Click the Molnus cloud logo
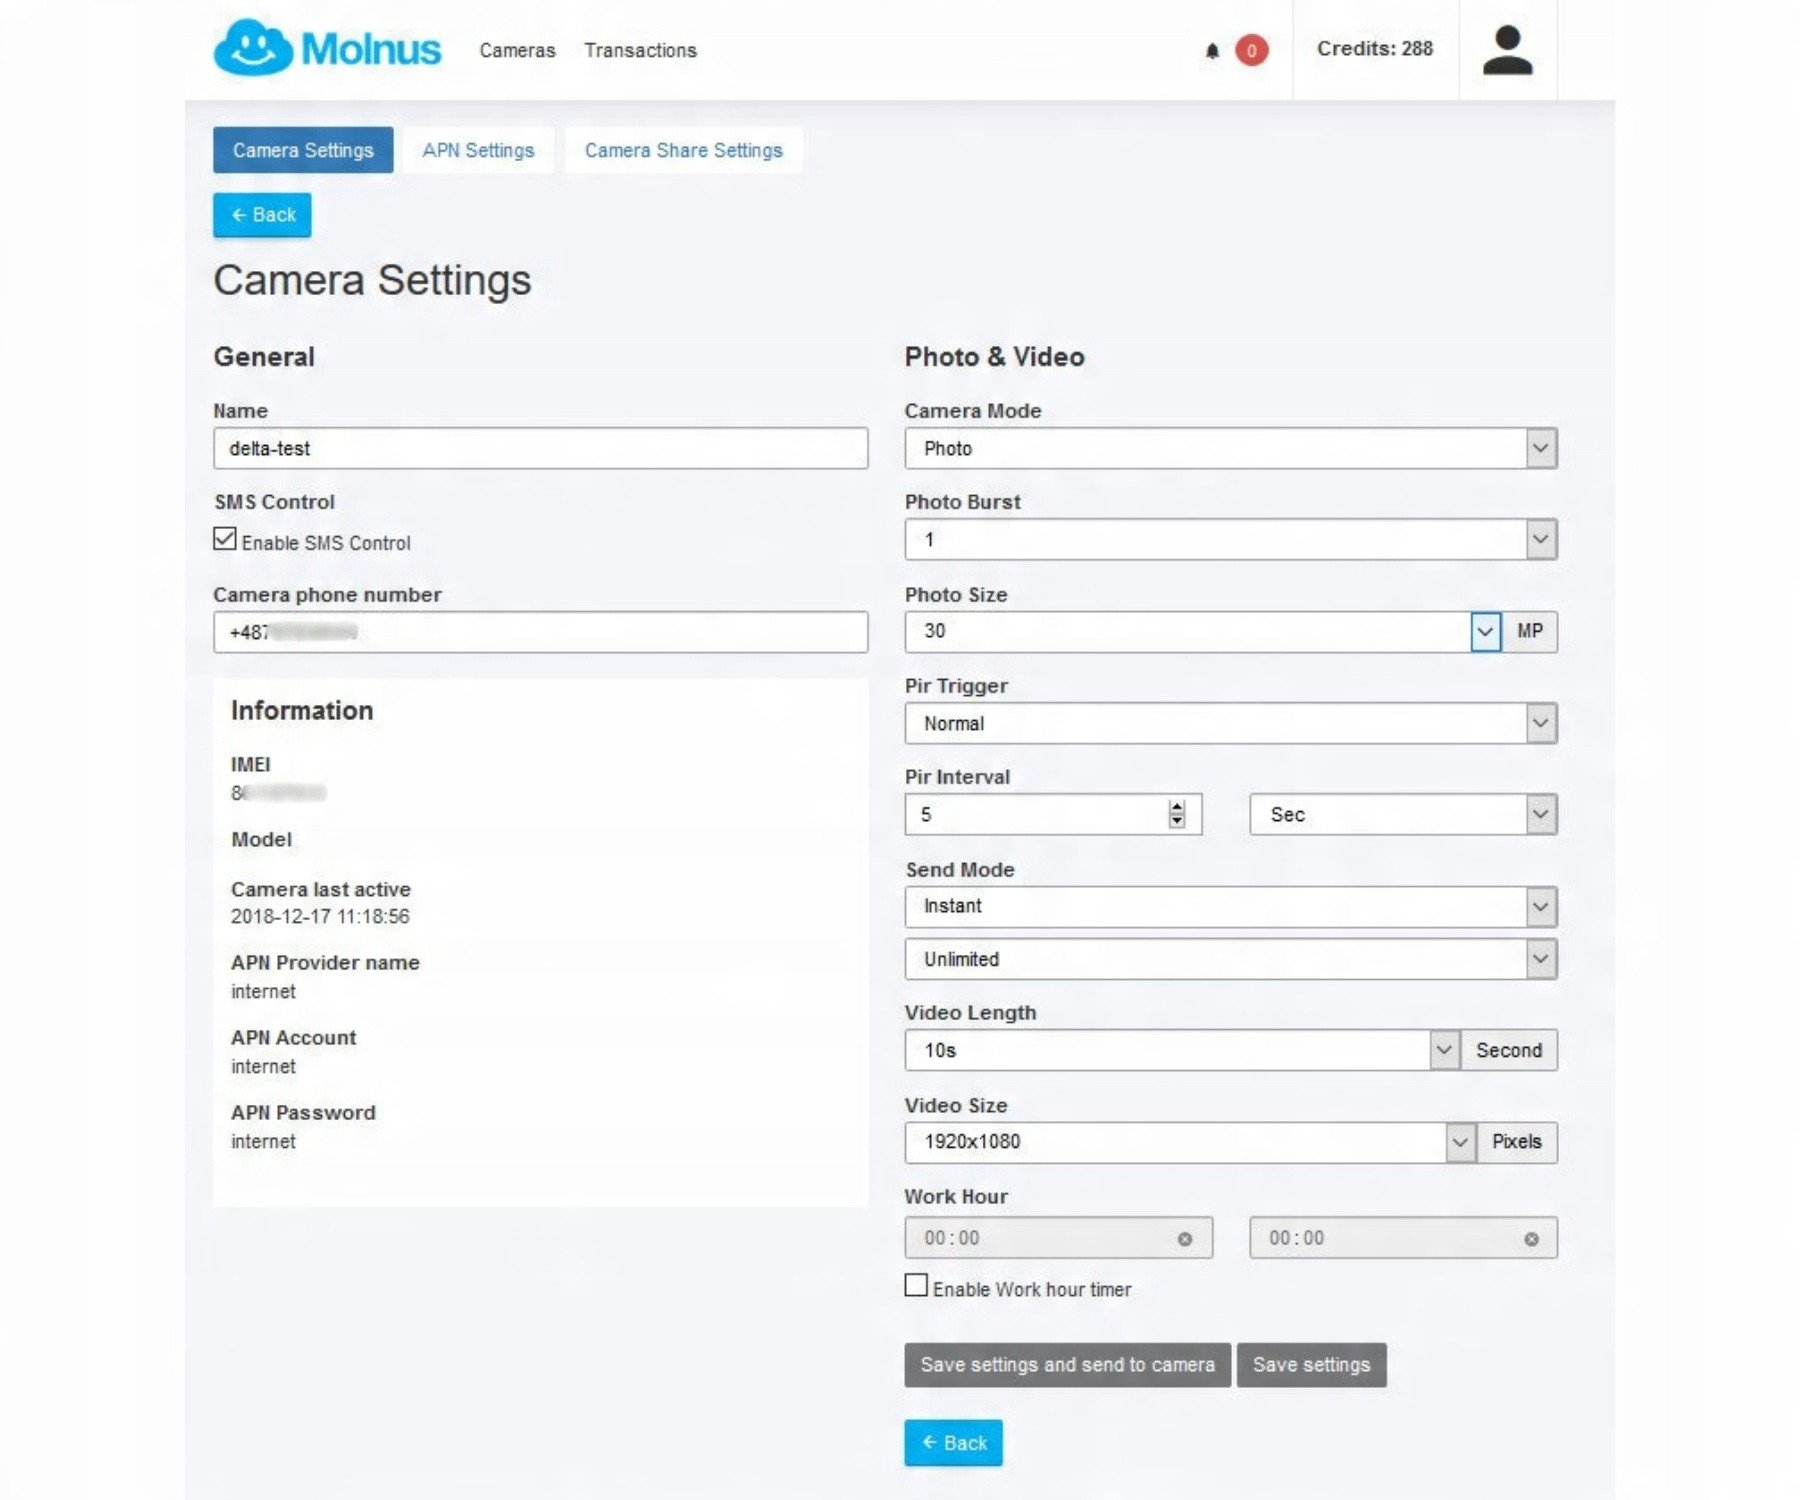 click(327, 48)
